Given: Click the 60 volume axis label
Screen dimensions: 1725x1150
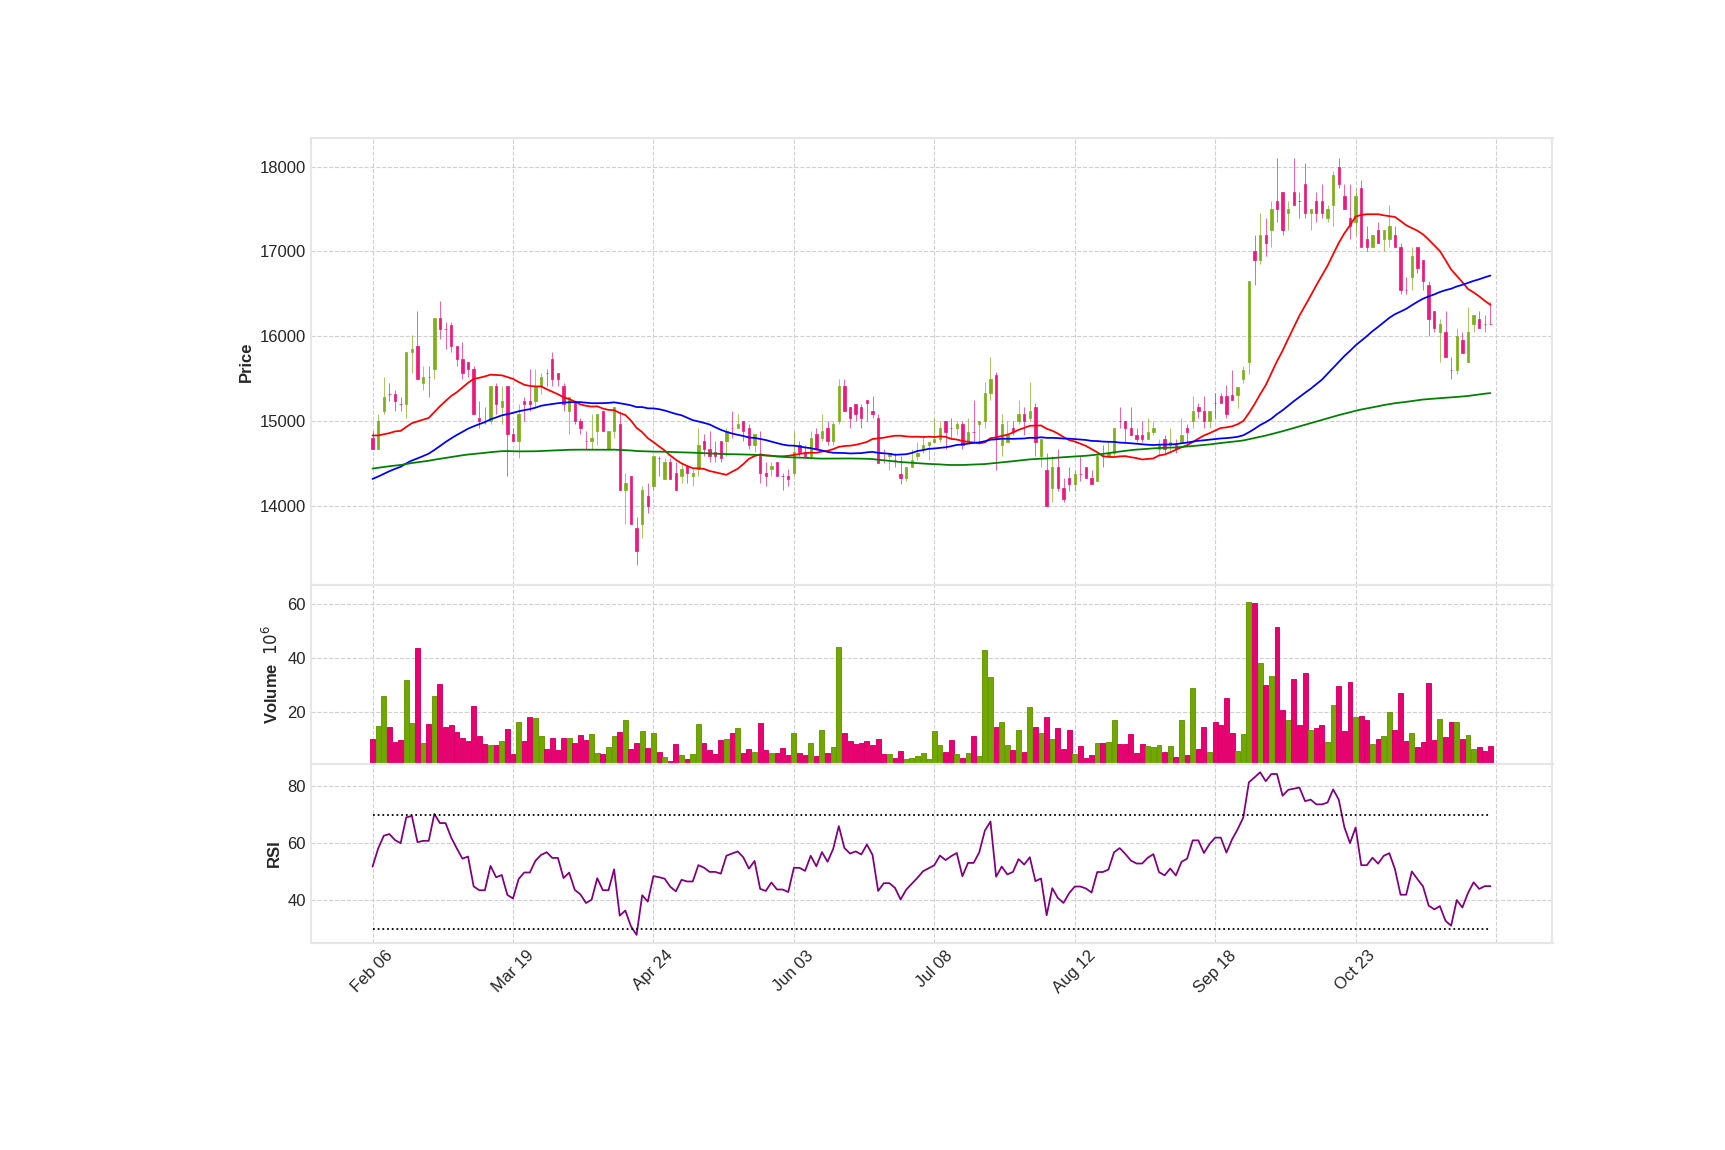Looking at the screenshot, I should click(296, 604).
